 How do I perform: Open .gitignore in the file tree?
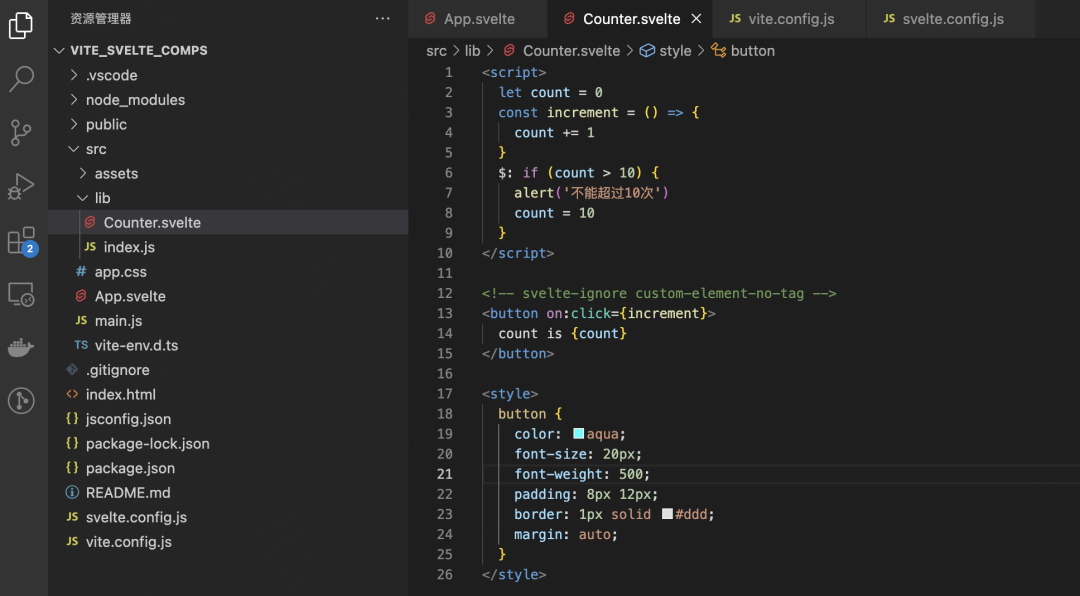click(x=228, y=370)
